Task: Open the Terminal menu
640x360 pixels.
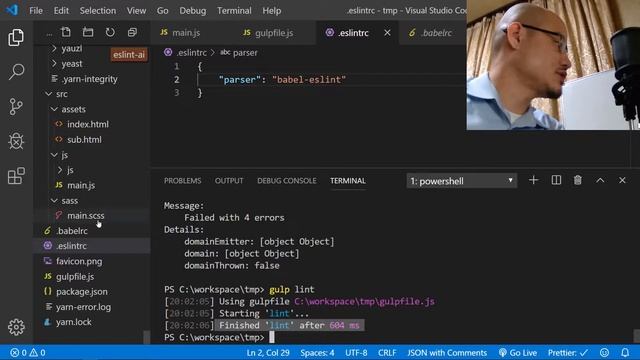Action: tap(234, 11)
